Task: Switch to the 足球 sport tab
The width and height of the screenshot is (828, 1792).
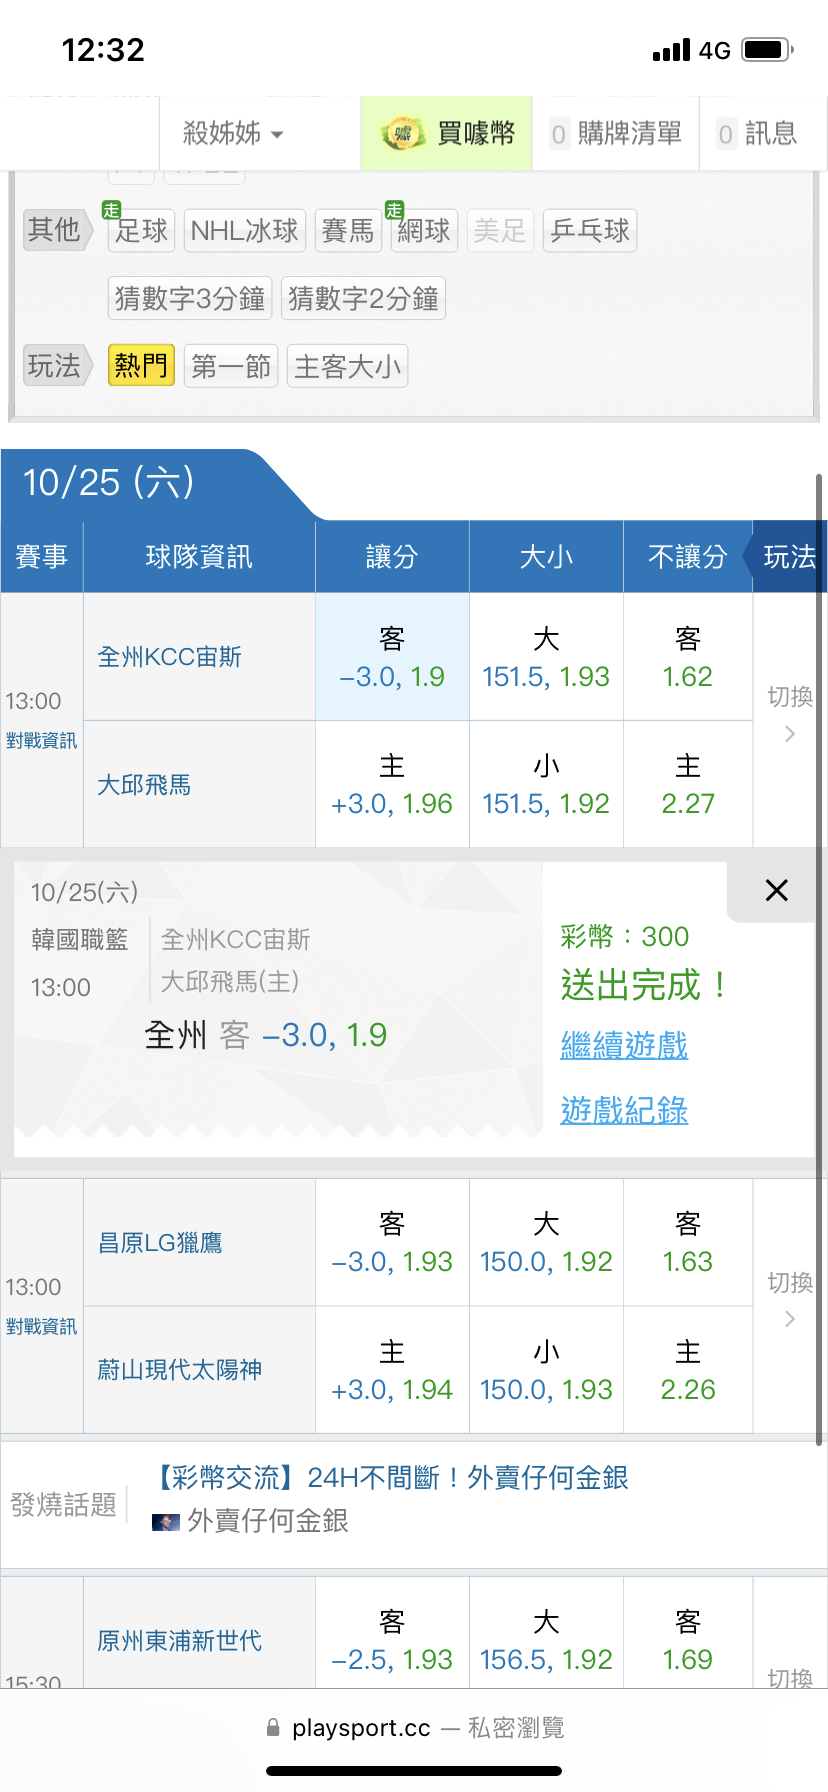Action: 141,231
